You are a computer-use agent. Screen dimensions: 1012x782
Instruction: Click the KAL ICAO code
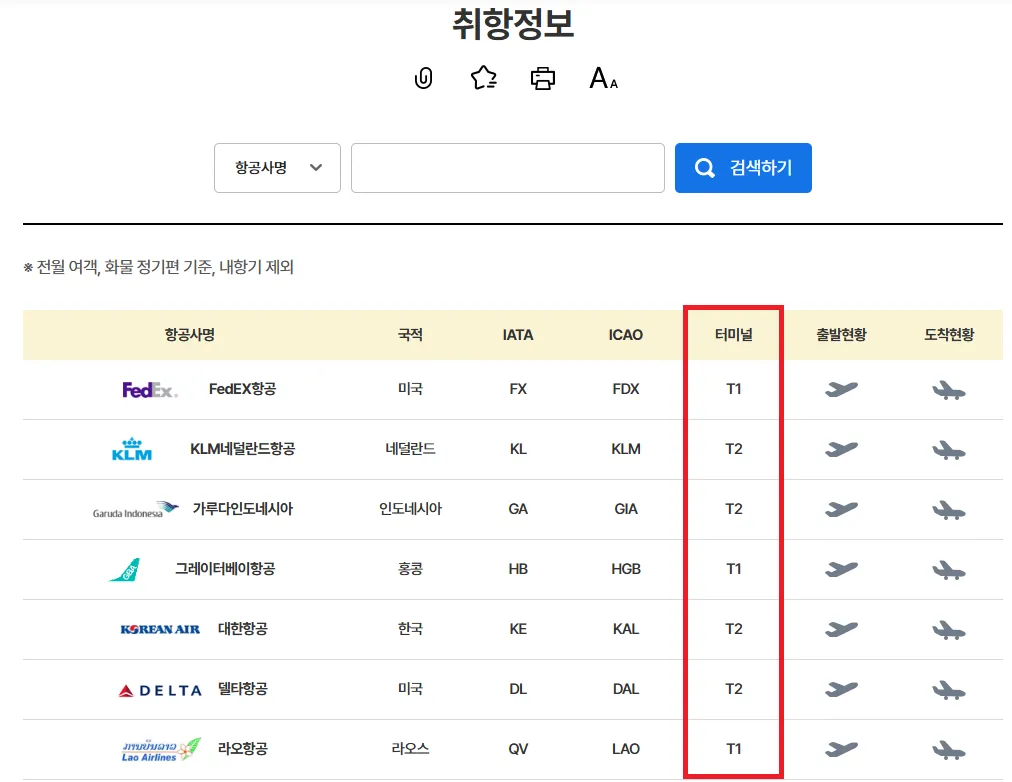[x=625, y=629]
